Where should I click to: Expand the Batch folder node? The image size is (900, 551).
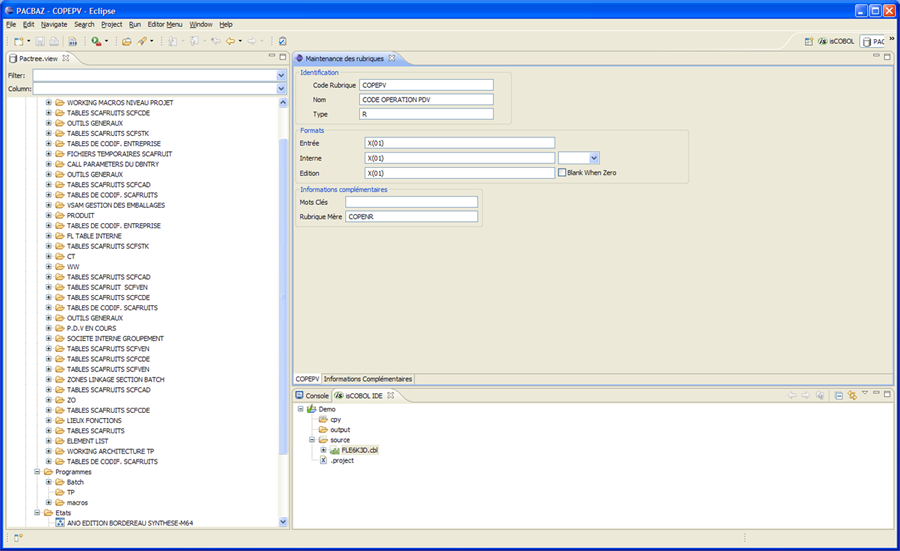[49, 482]
